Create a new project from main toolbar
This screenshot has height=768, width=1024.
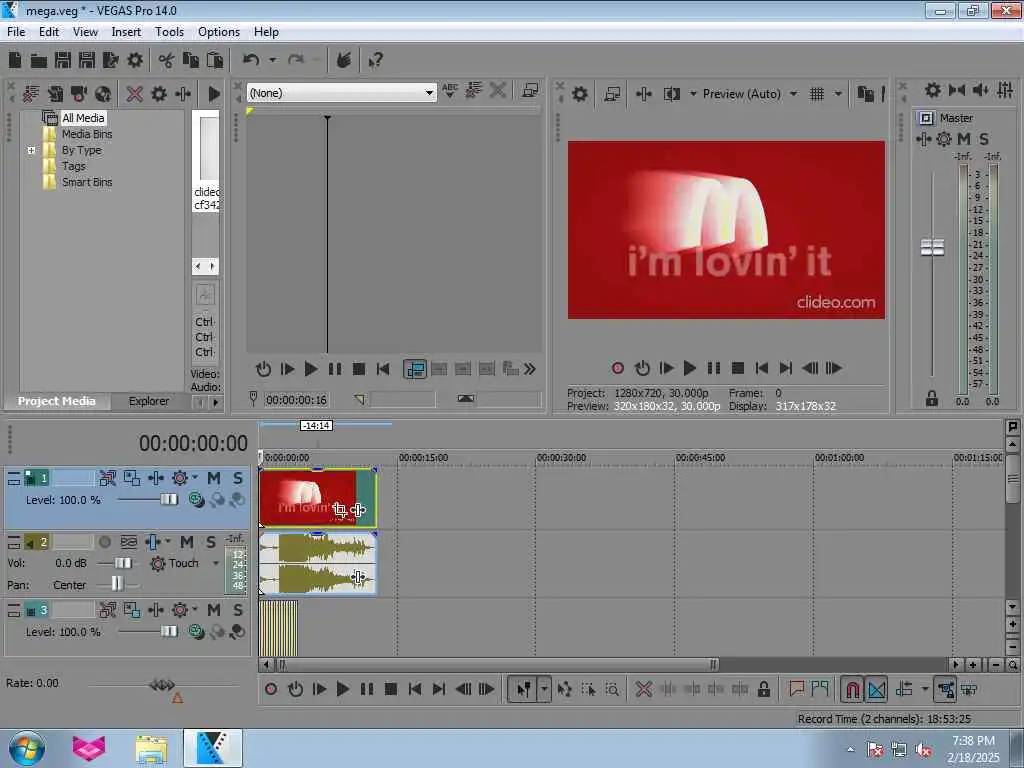(15, 61)
